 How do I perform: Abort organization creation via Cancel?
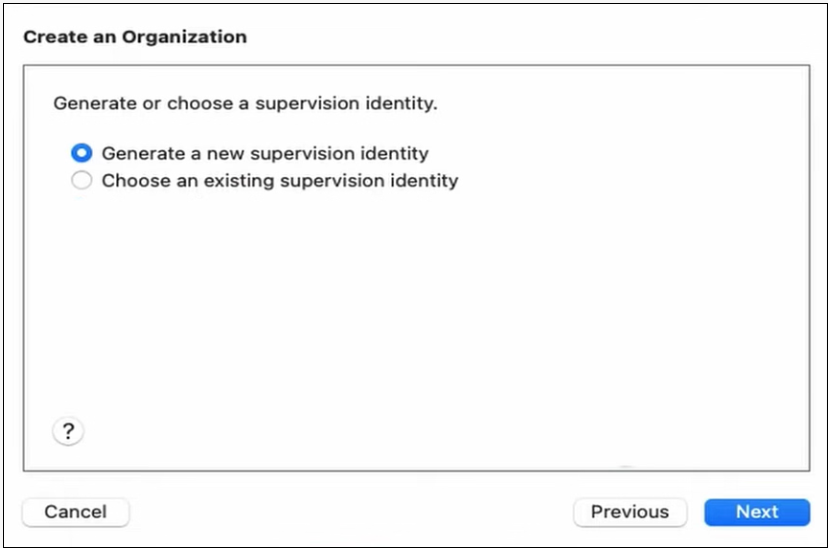[x=75, y=512]
